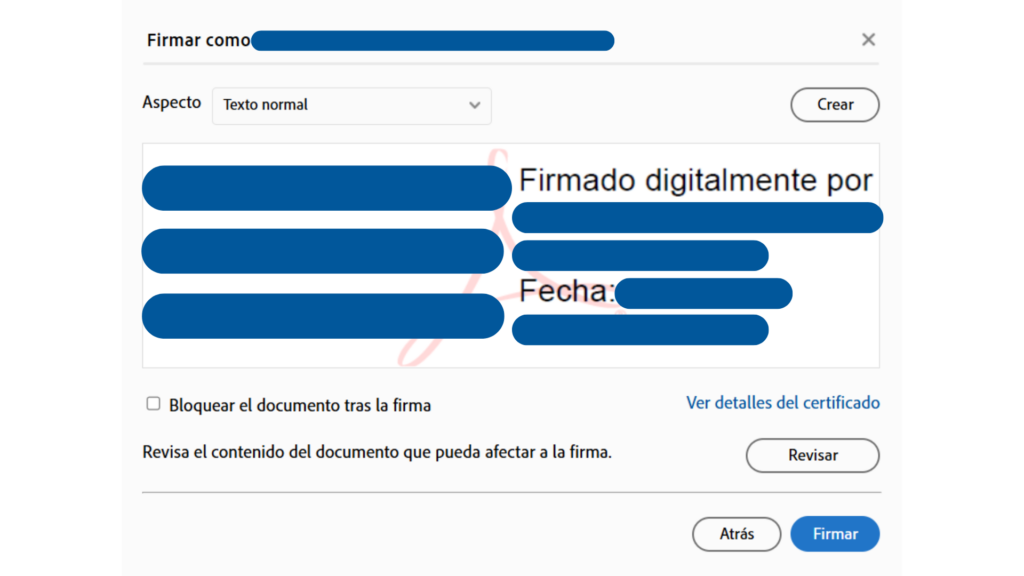Click the chevron arrow in Aspecto combo box
1024x576 pixels.
(x=475, y=105)
